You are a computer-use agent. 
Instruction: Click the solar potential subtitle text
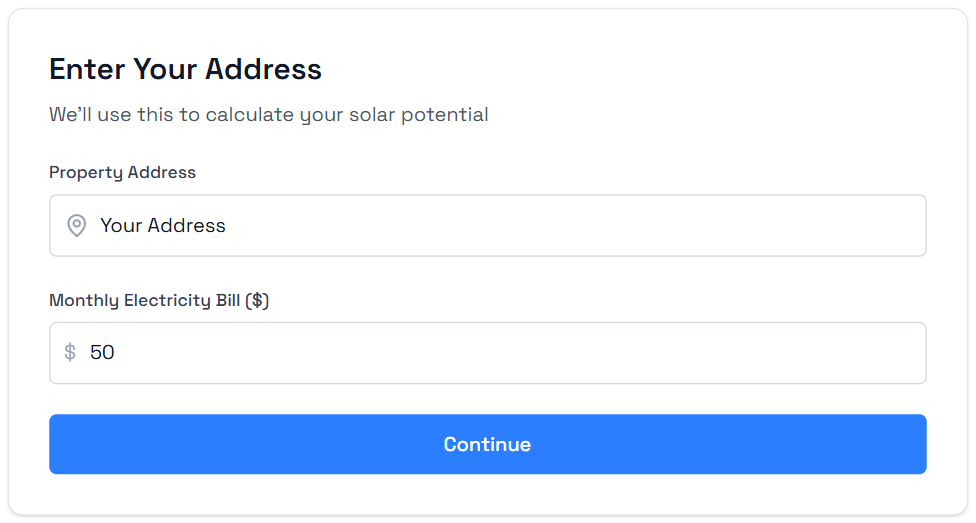point(268,115)
